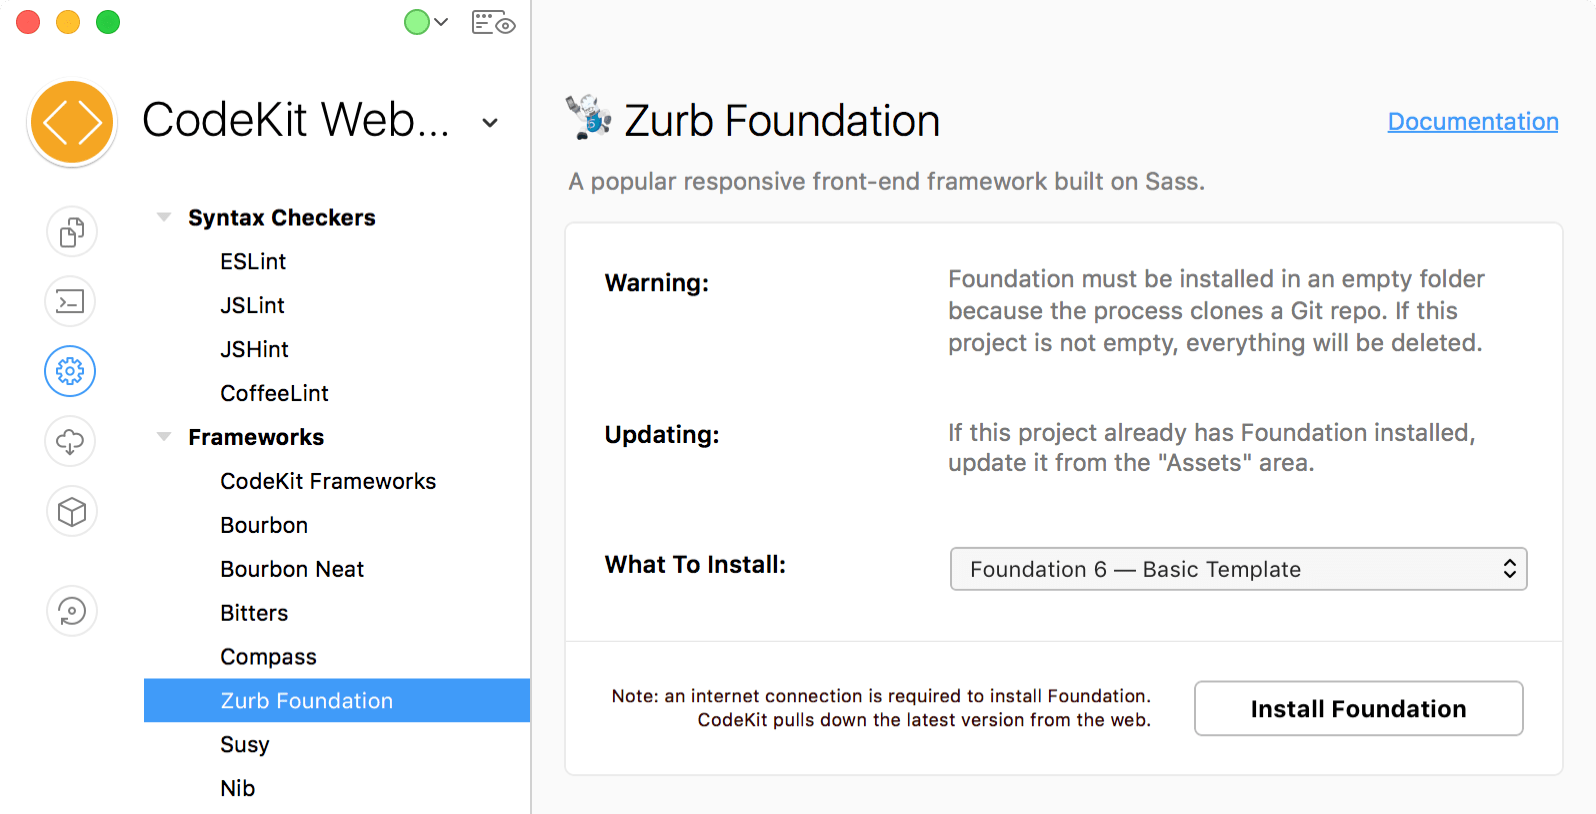Collapse the Syntax Checkers section
Image resolution: width=1596 pixels, height=814 pixels.
164,216
